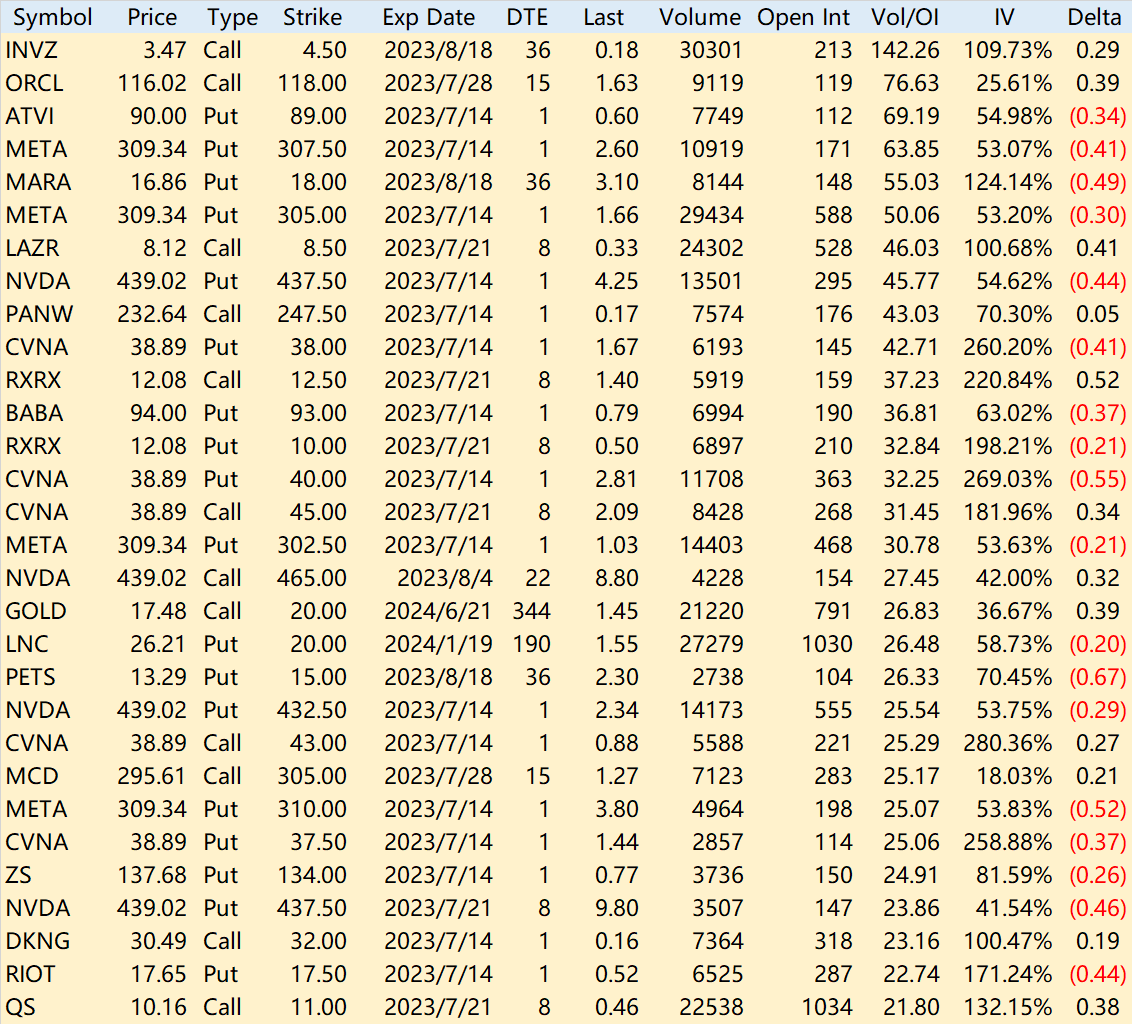The height and width of the screenshot is (1024, 1132).
Task: Click ORCL price 116.02
Action: 152,83
